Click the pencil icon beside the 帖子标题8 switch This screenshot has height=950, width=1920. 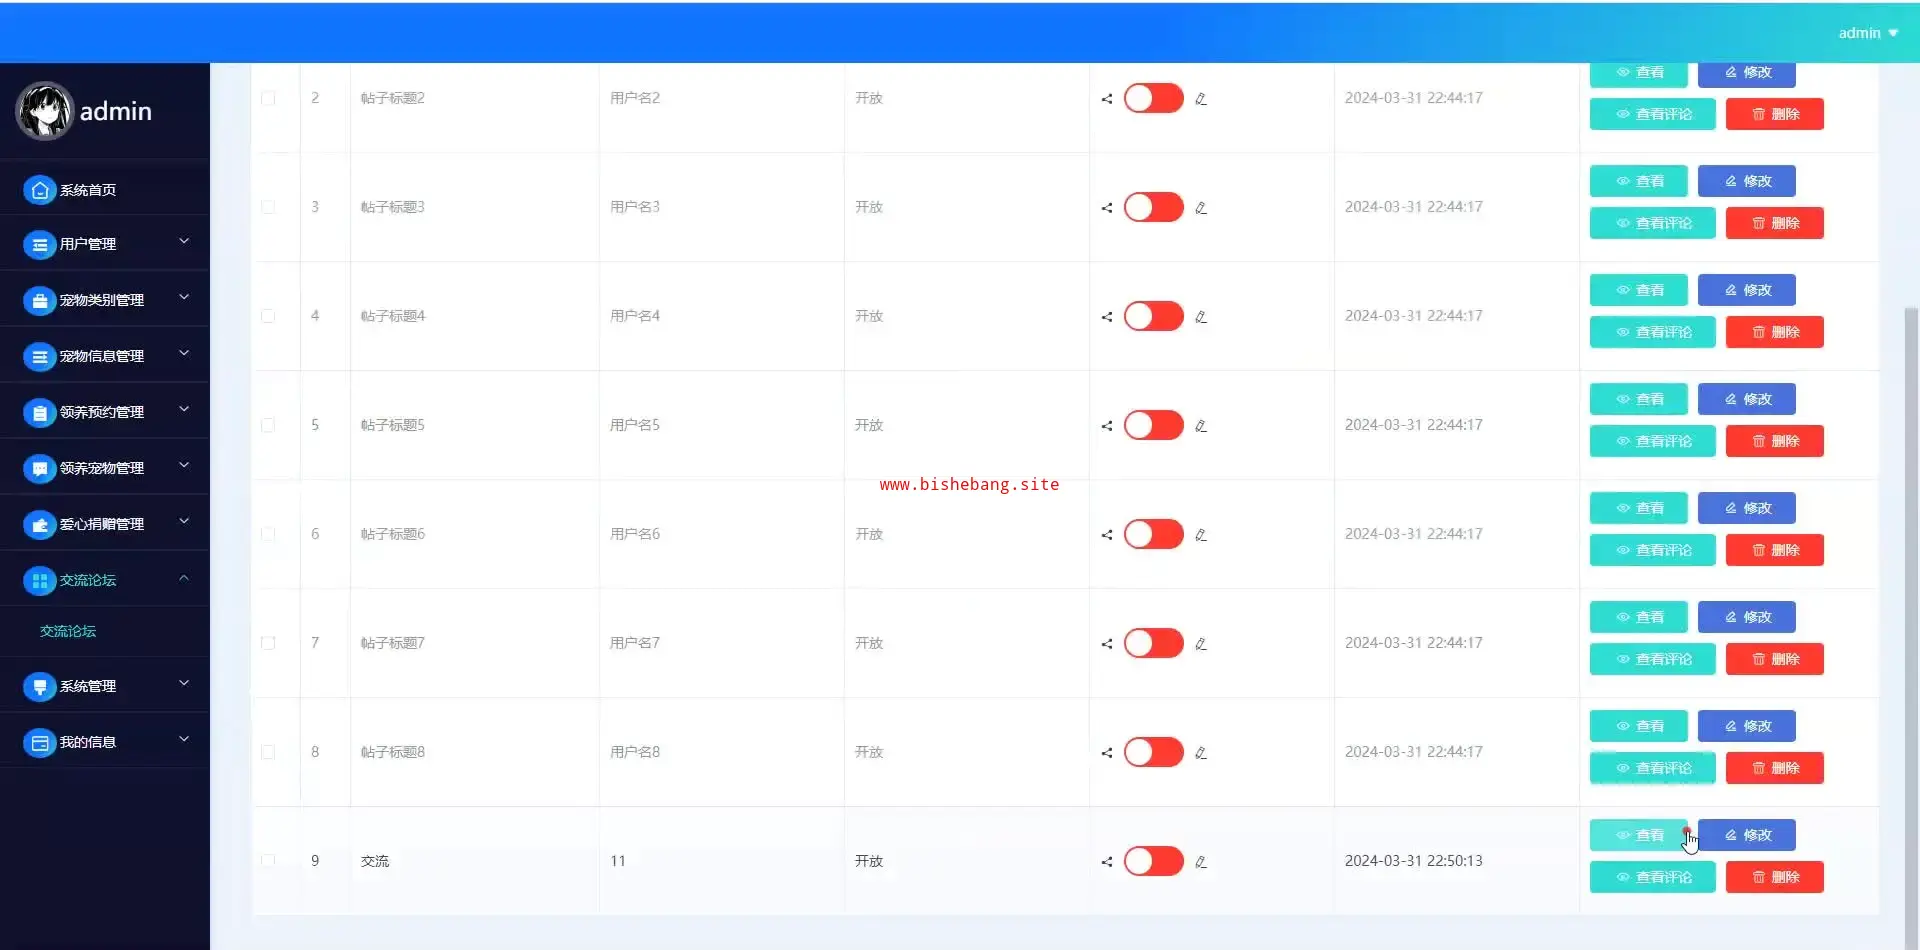click(x=1201, y=753)
